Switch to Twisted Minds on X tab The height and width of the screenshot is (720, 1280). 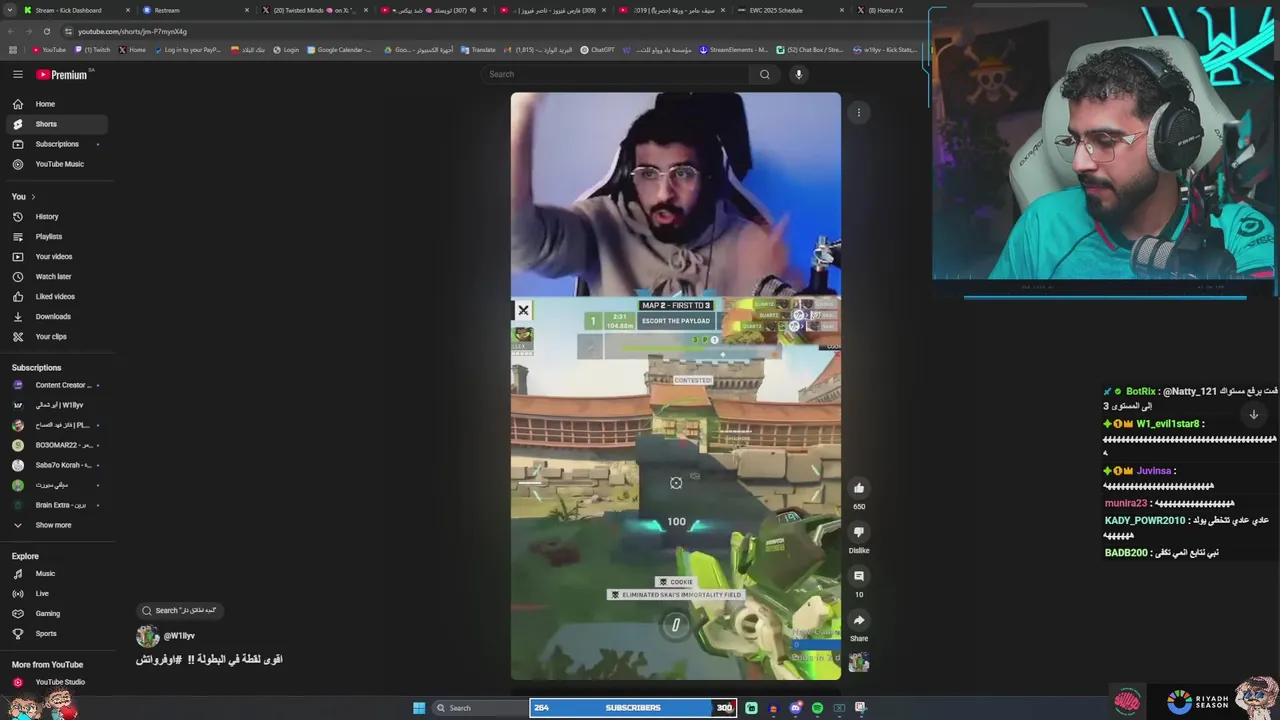(313, 10)
